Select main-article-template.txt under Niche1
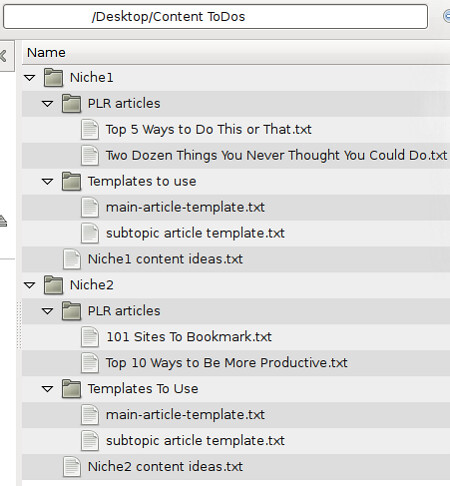Viewport: 450px width, 486px height. tap(185, 207)
